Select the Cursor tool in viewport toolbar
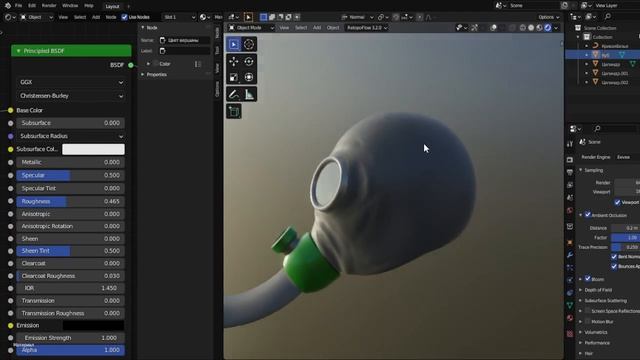This screenshot has height=360, width=640. (x=249, y=44)
